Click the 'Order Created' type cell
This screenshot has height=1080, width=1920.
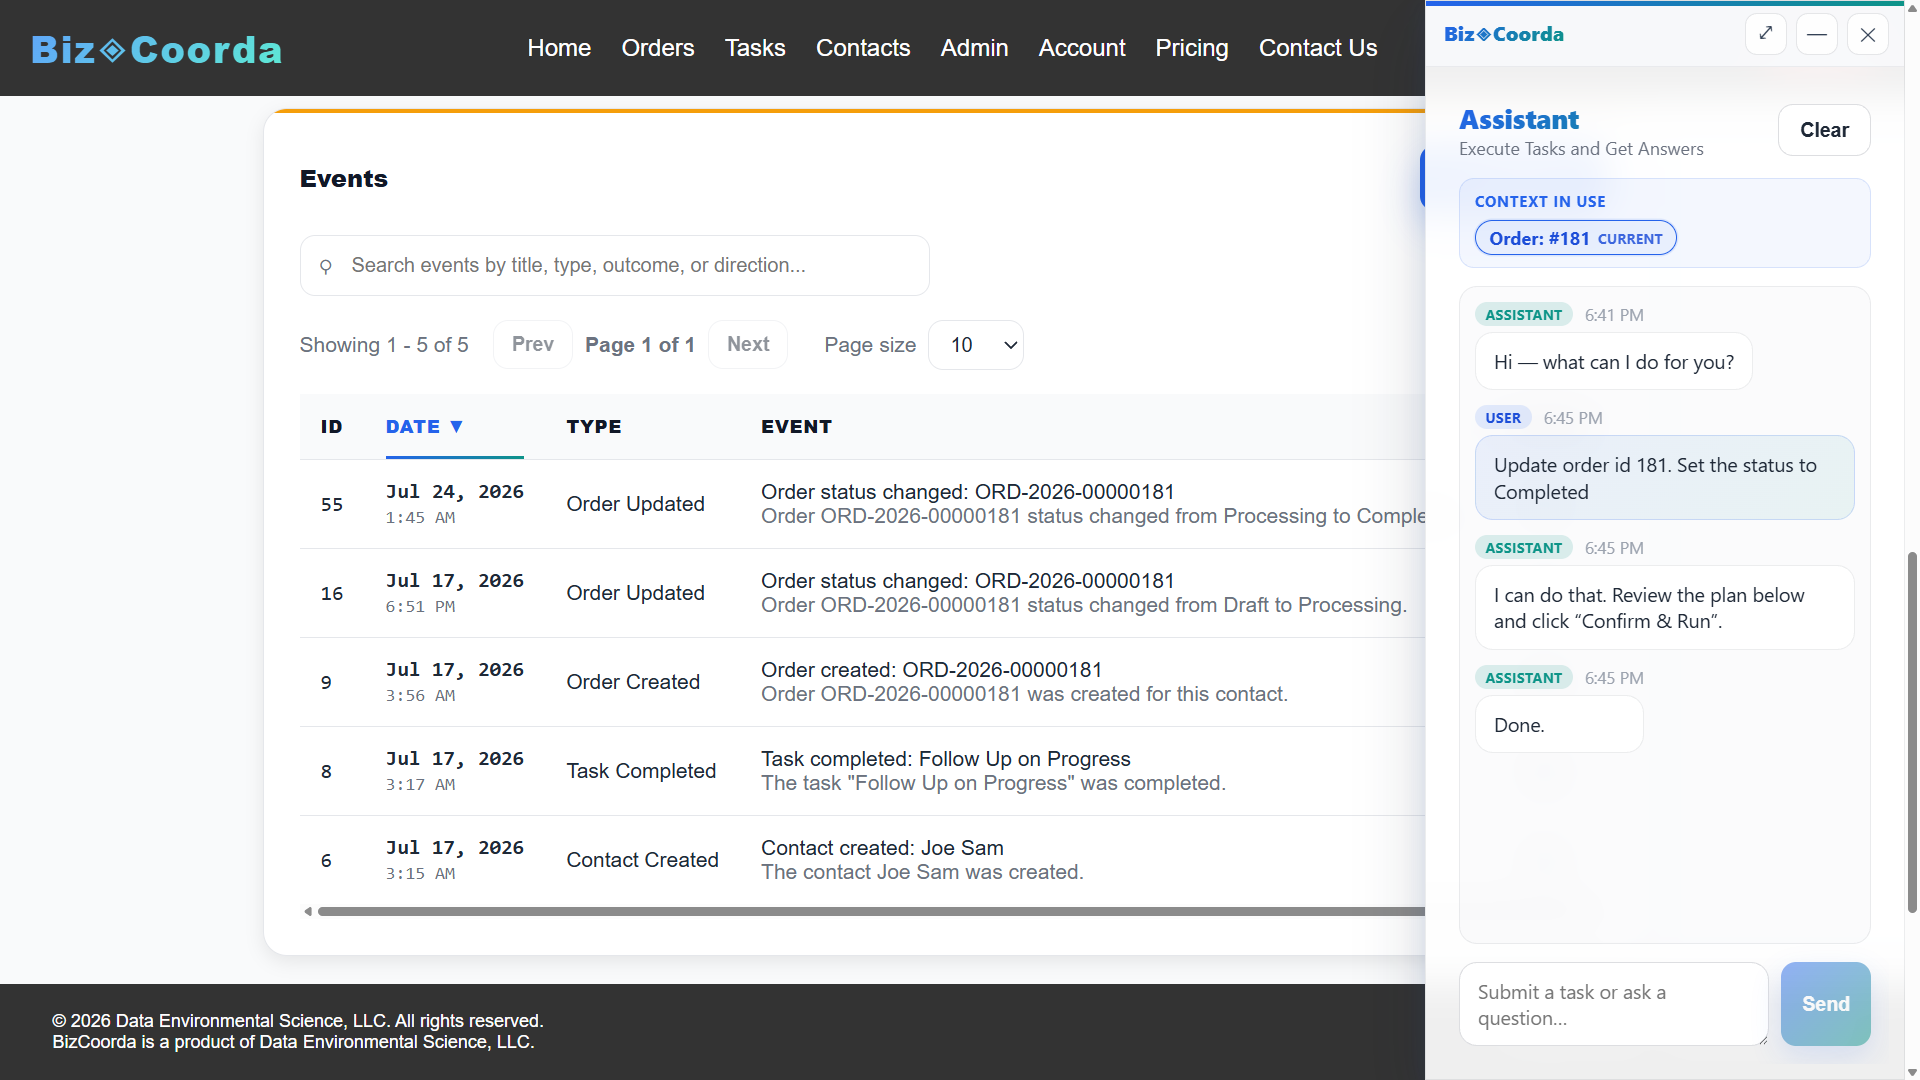[x=633, y=682]
